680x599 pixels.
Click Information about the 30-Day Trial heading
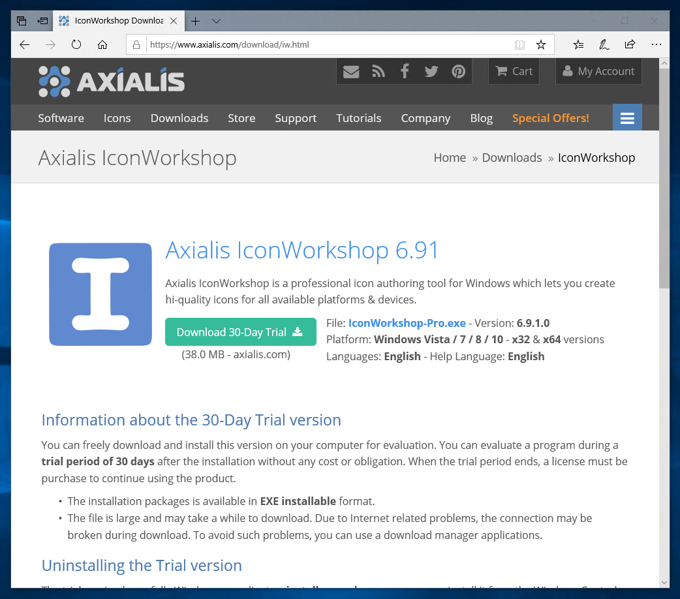point(191,420)
